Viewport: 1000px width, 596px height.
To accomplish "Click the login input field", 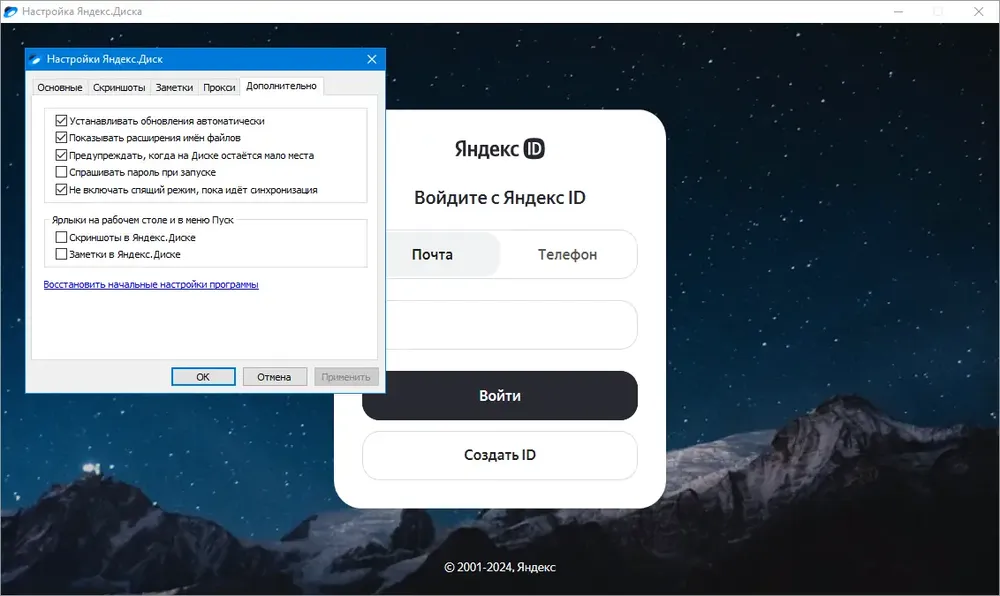I will pyautogui.click(x=511, y=324).
